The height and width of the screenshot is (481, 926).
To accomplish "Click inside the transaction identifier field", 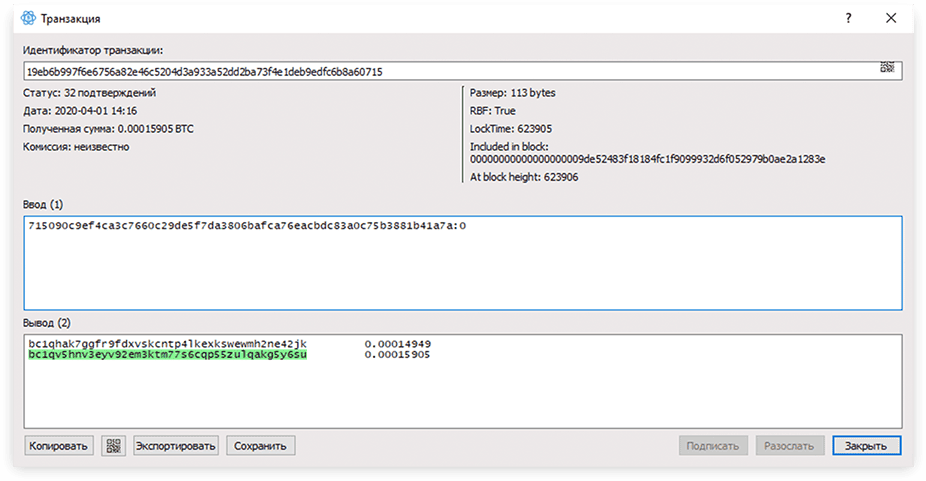I will point(462,72).
